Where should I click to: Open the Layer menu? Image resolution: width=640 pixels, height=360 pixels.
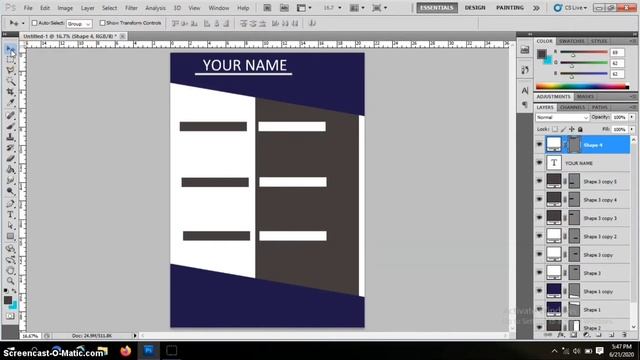(x=87, y=8)
